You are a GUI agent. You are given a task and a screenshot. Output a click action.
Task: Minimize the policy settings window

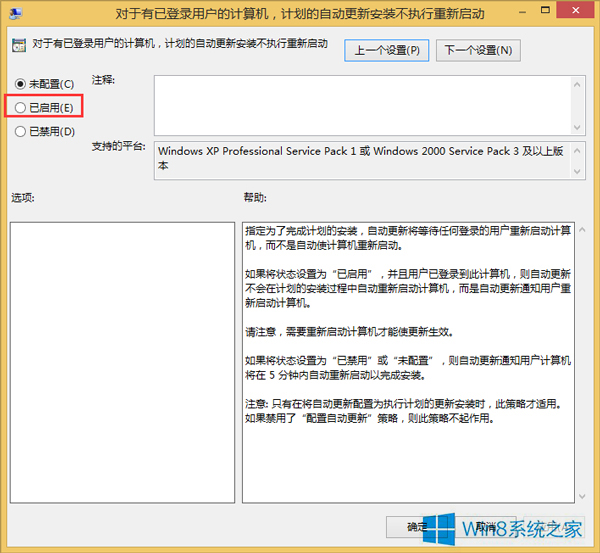click(x=522, y=11)
